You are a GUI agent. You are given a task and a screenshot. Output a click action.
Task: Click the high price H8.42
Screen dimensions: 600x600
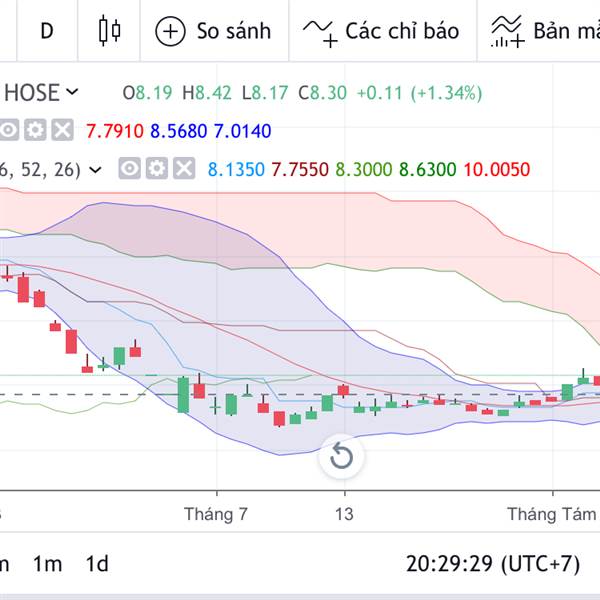(x=207, y=93)
